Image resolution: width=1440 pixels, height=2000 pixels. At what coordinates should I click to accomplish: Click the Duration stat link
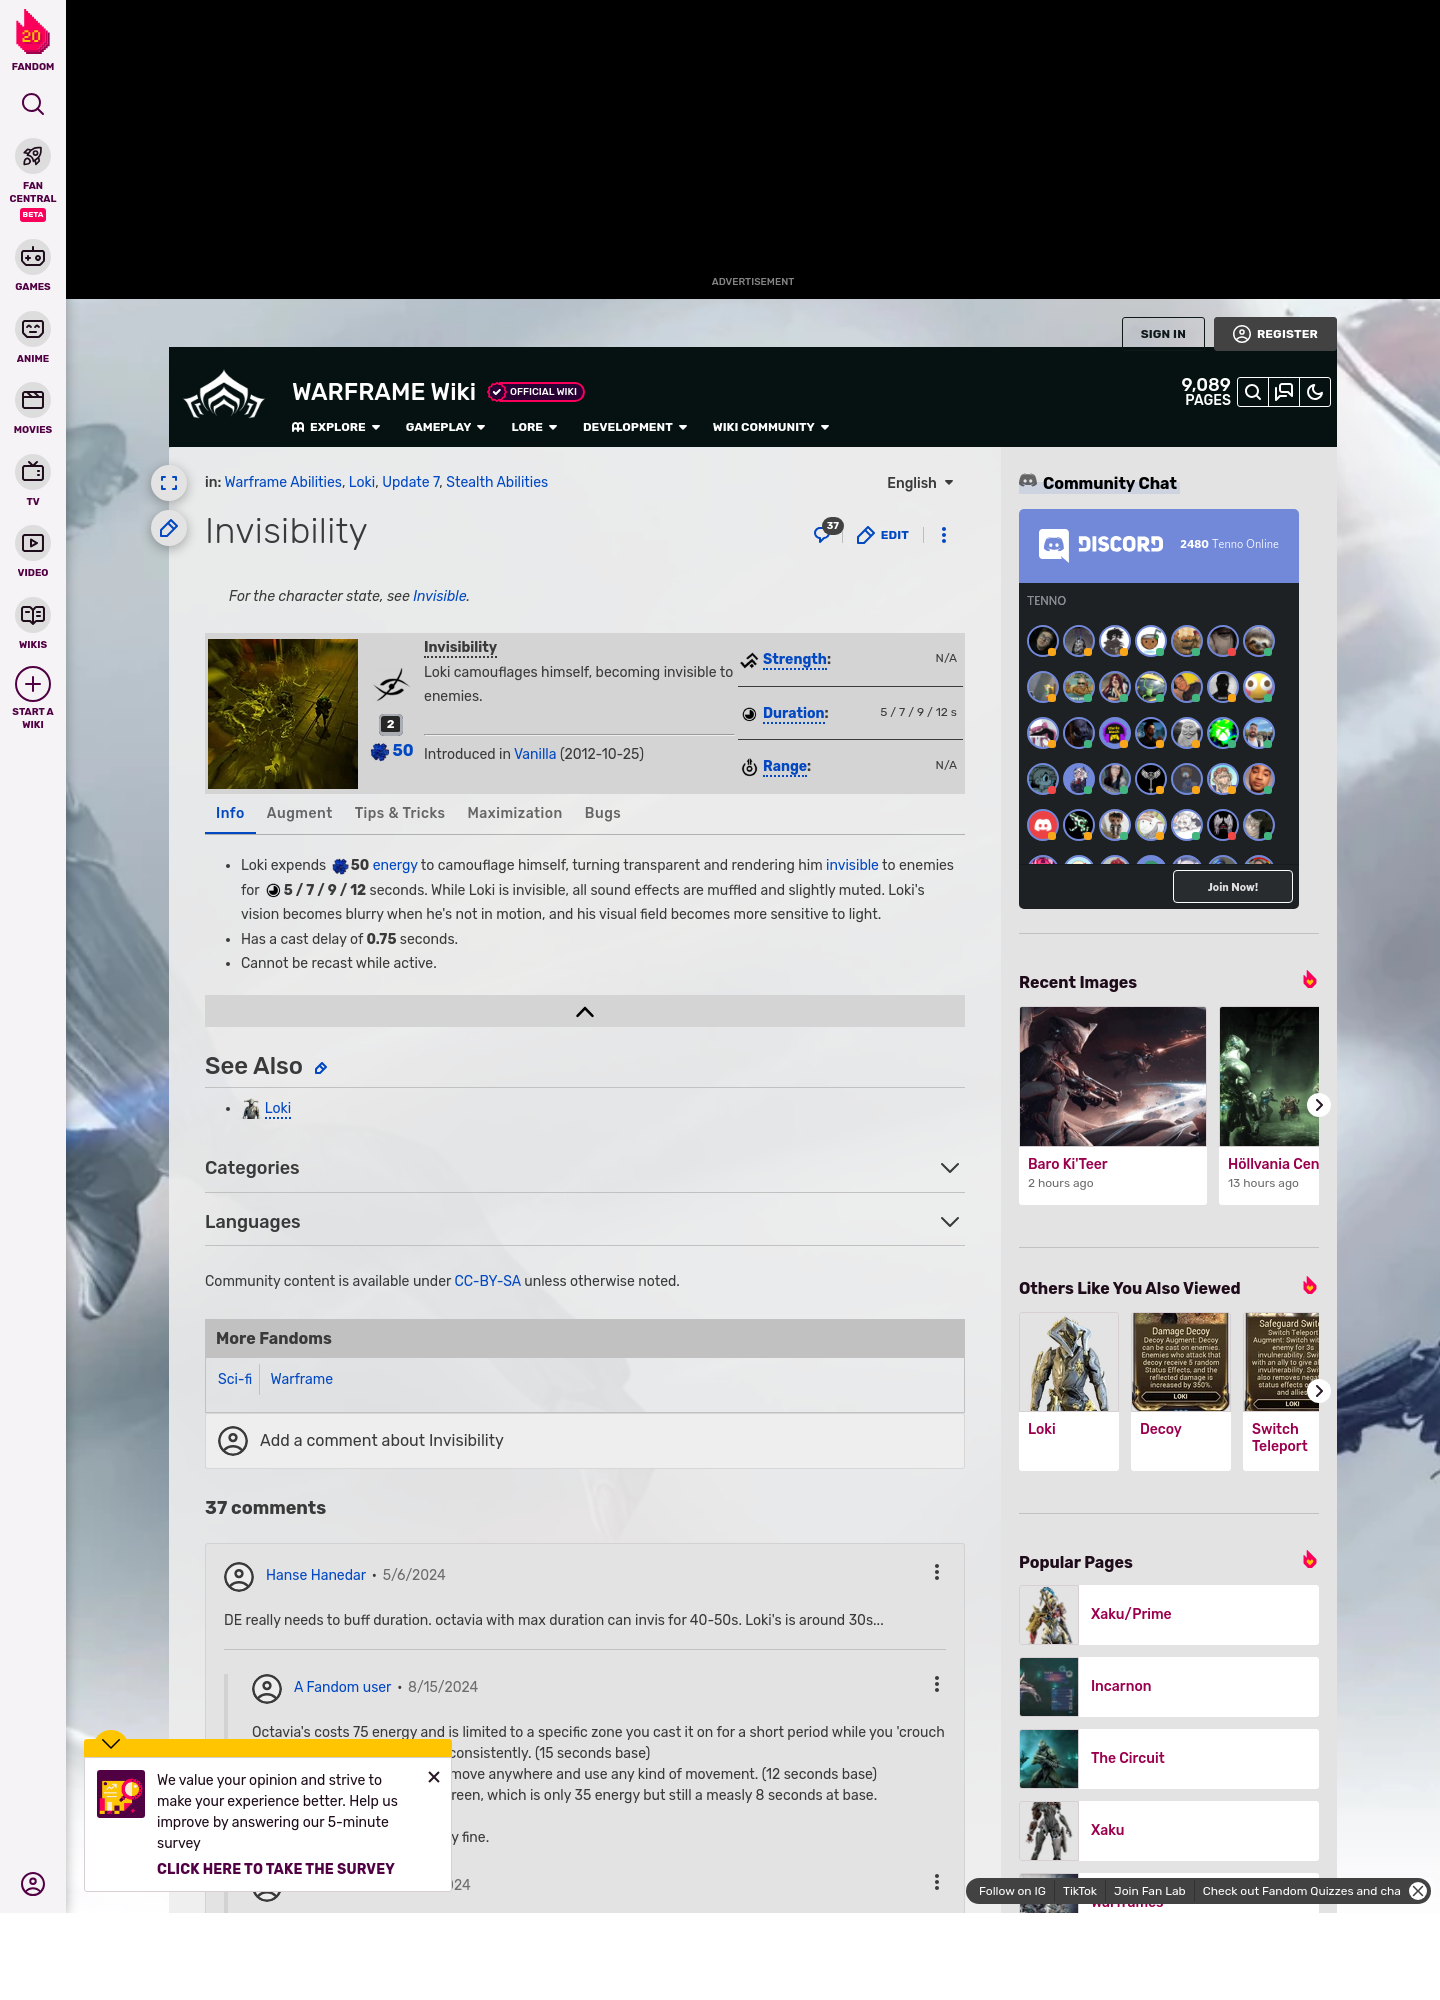795,713
